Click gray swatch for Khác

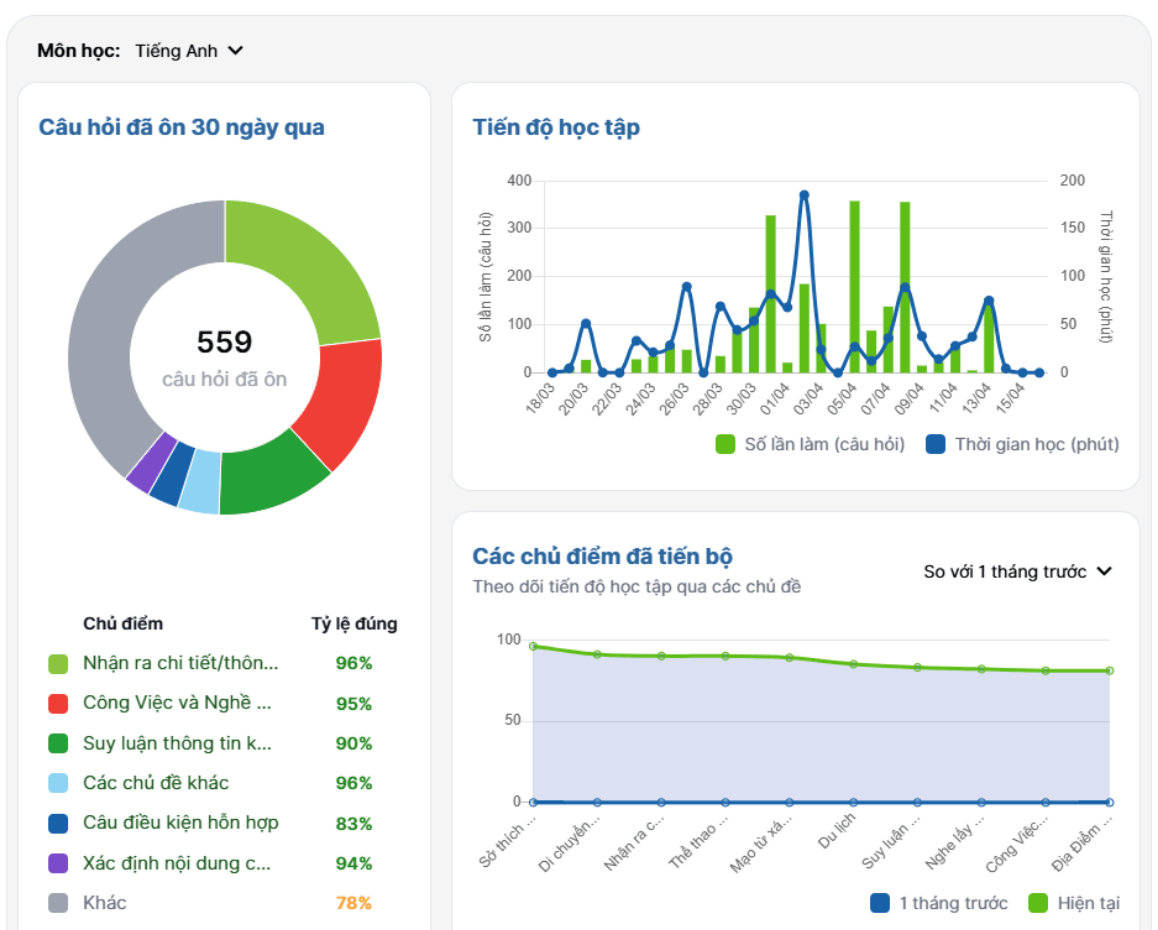58,903
